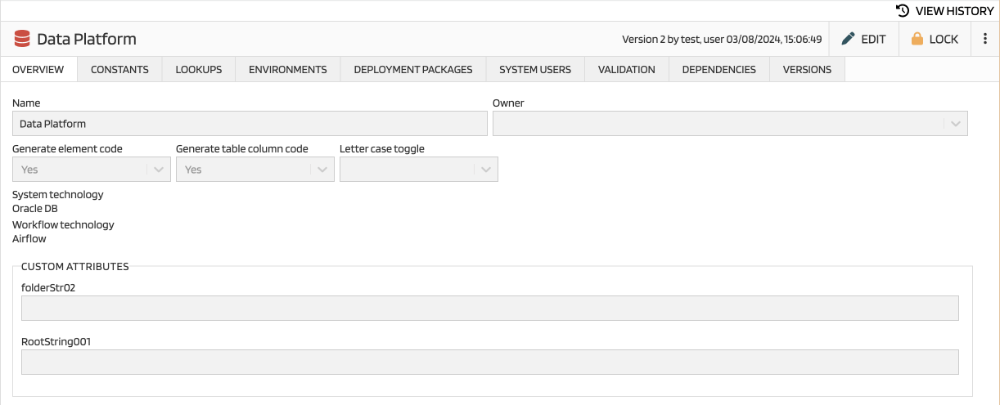
Task: Open the Generate element code dropdown
Action: [x=158, y=170]
